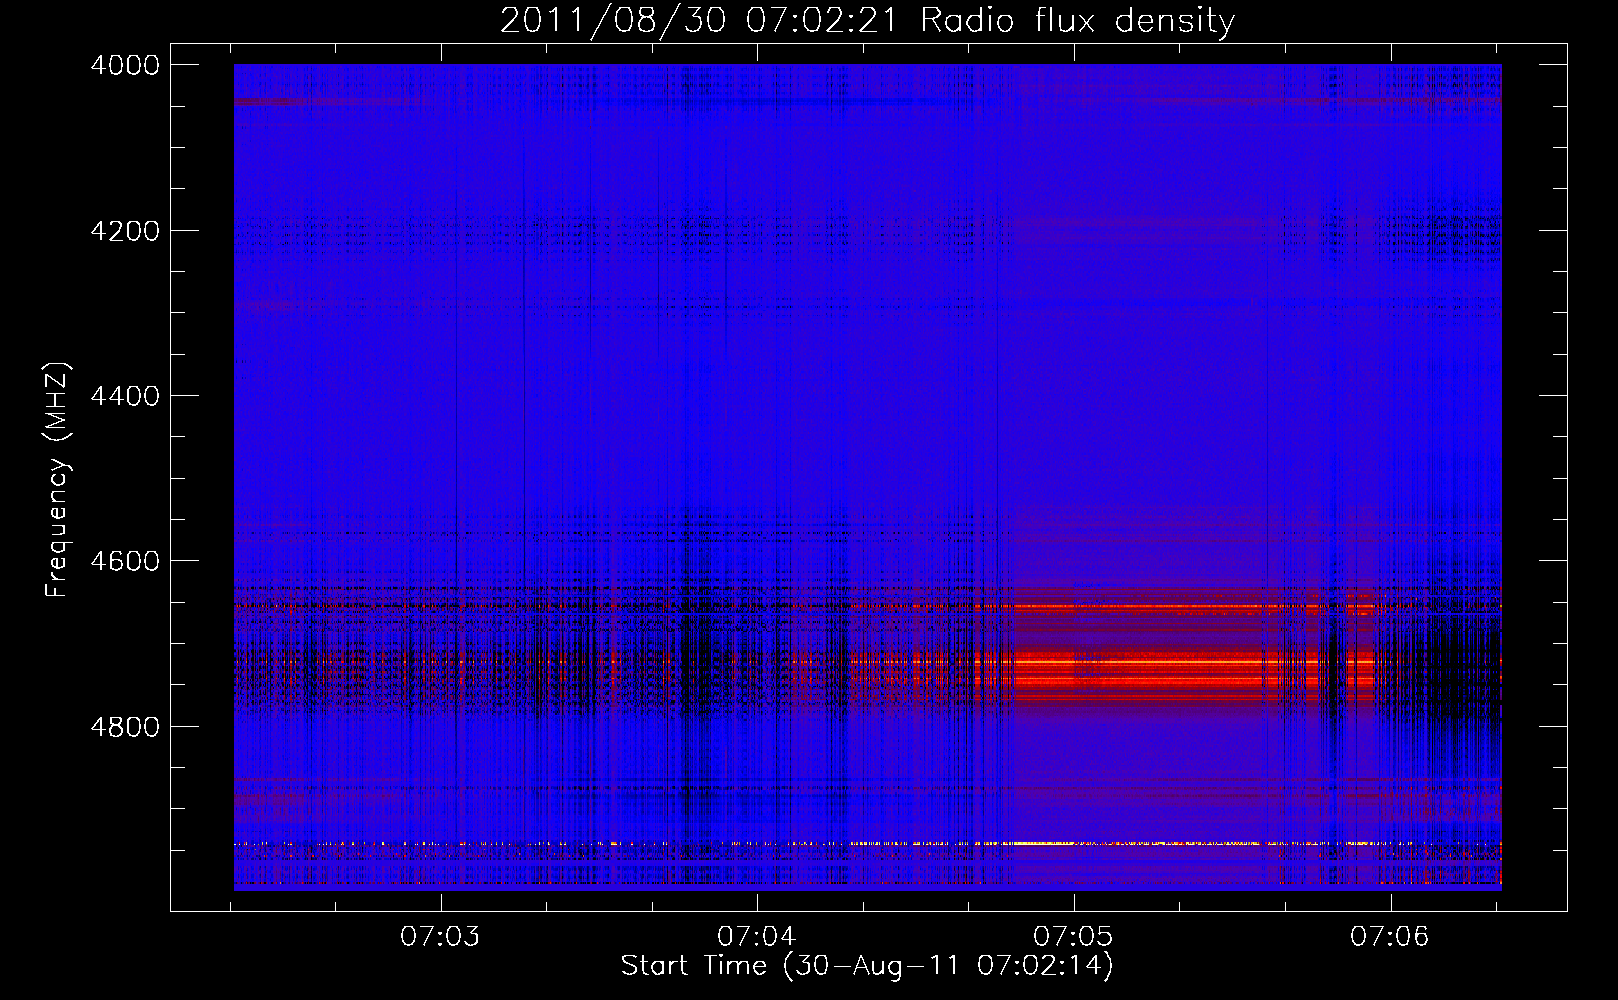Click the 07:06 time tick label
This screenshot has height=1000, width=1618.
(1390, 937)
